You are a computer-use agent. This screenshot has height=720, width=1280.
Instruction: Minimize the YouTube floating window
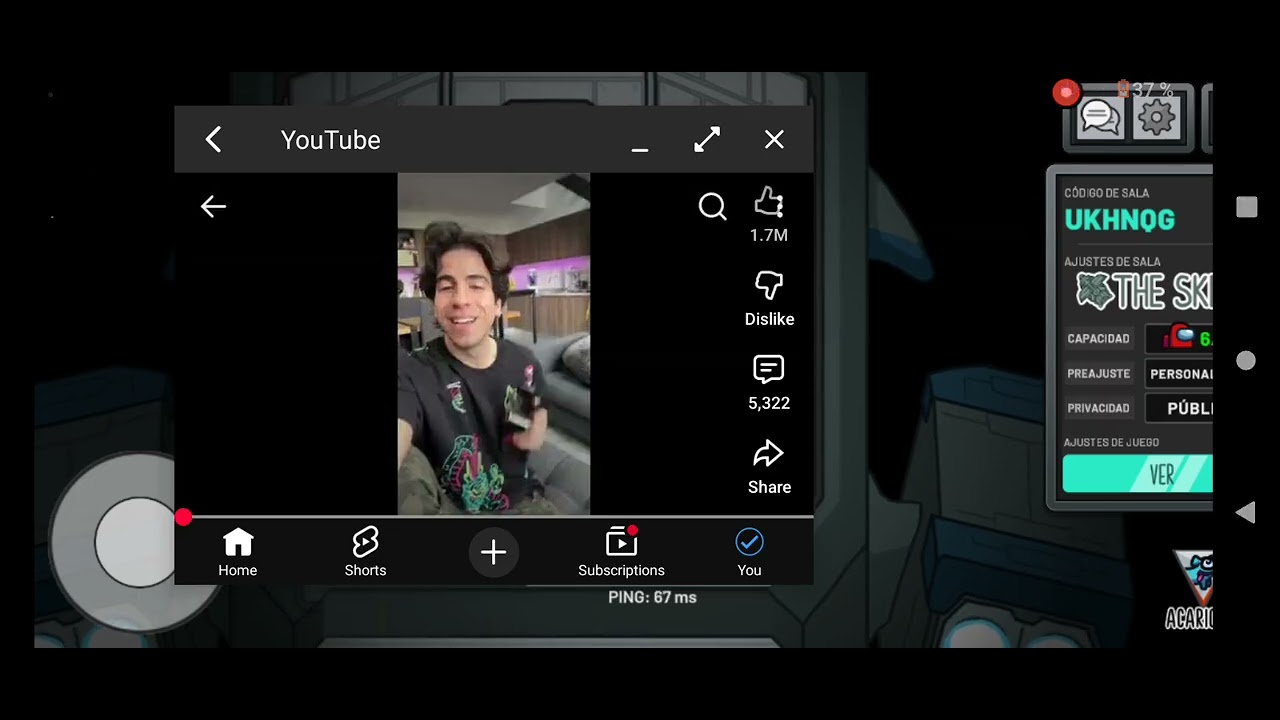(640, 149)
